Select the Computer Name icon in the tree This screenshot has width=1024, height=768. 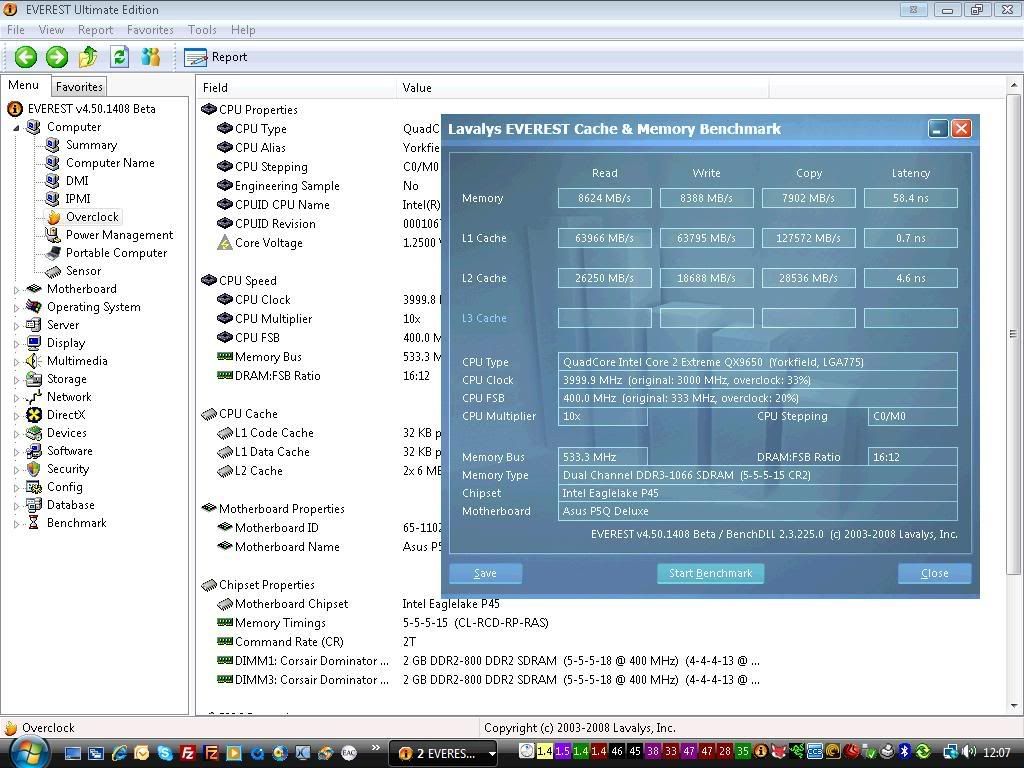tap(53, 163)
